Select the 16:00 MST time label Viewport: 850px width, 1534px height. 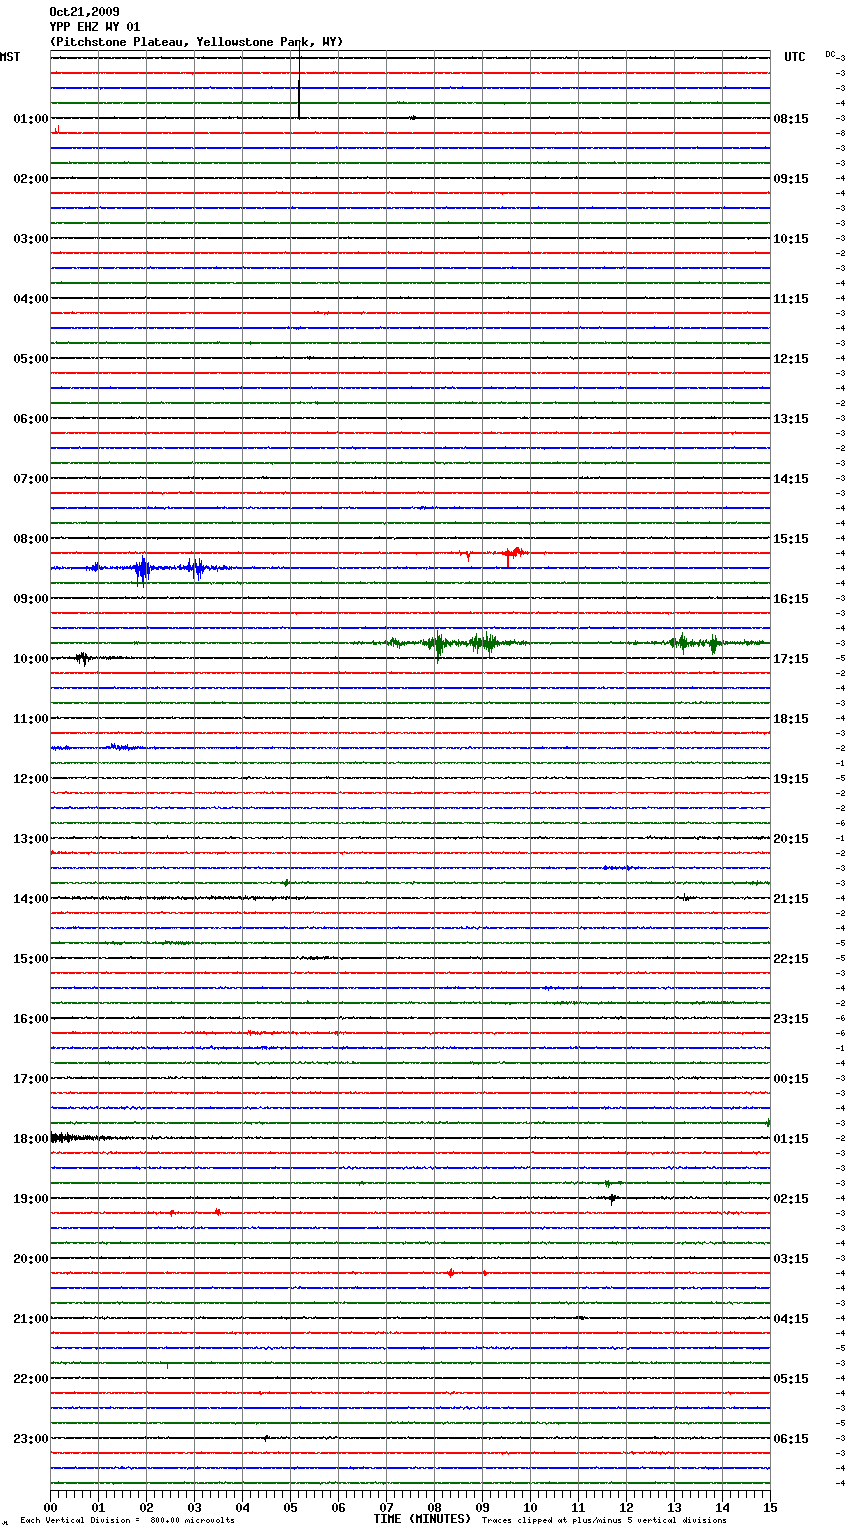pos(31,1018)
